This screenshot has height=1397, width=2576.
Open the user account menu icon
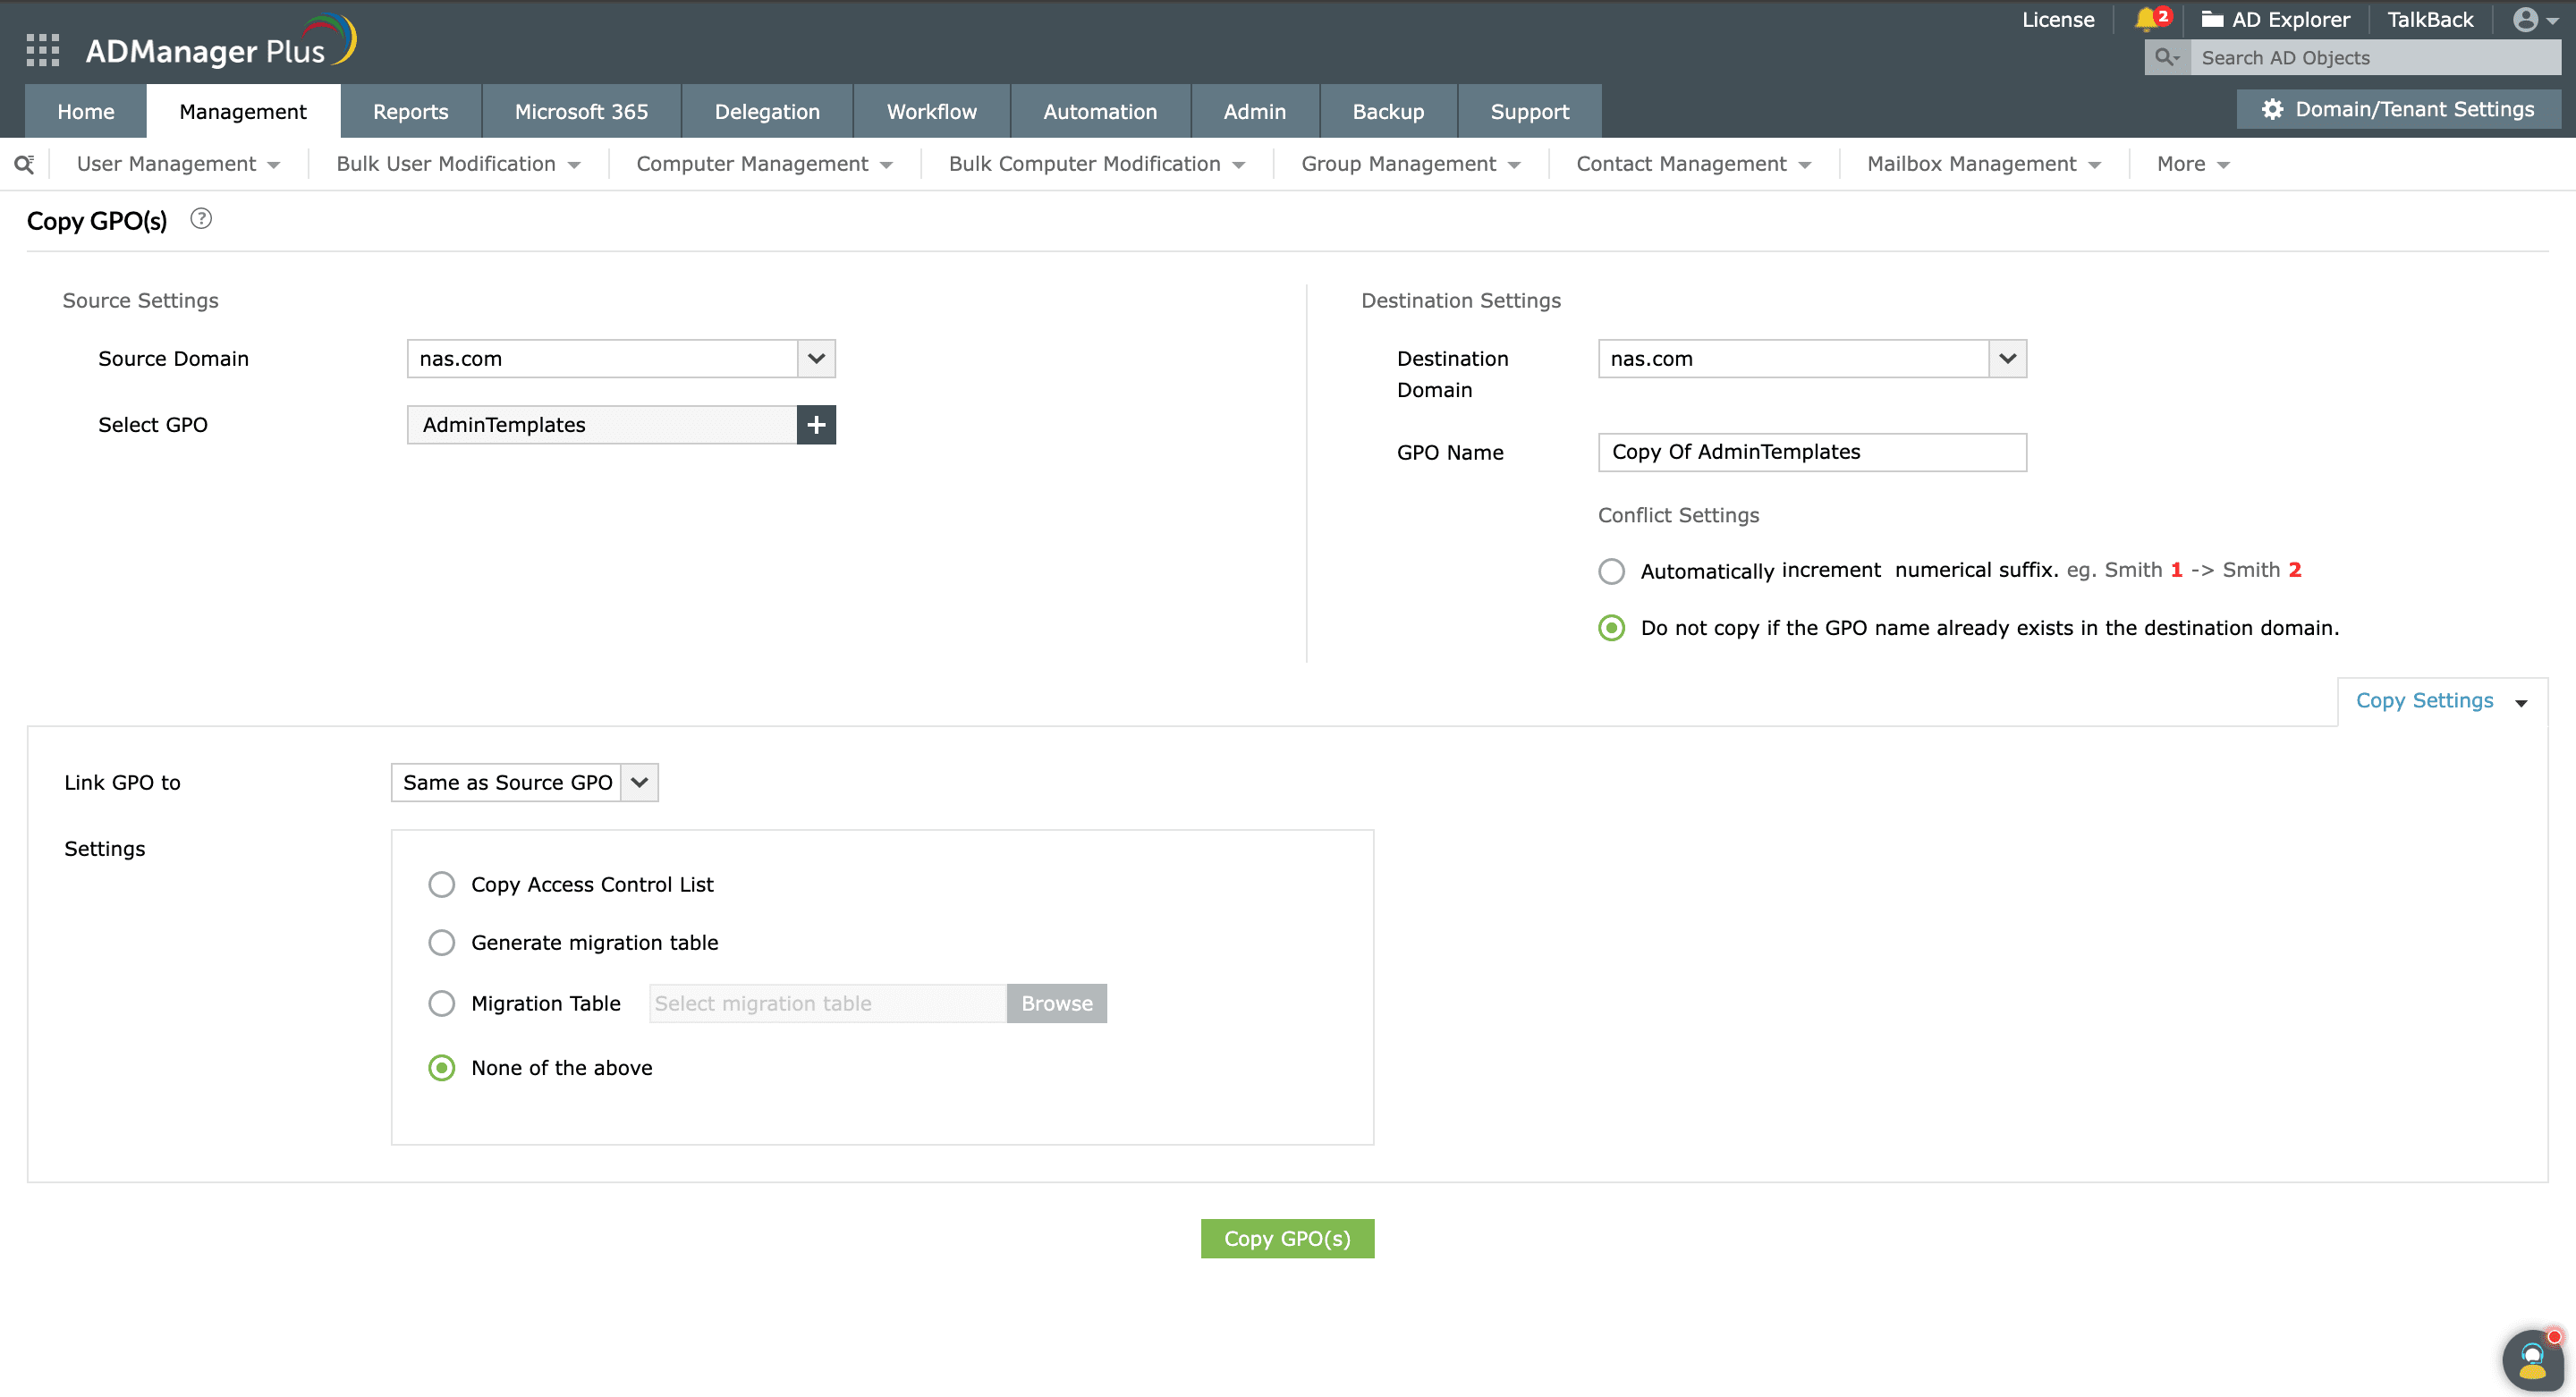pos(2527,19)
